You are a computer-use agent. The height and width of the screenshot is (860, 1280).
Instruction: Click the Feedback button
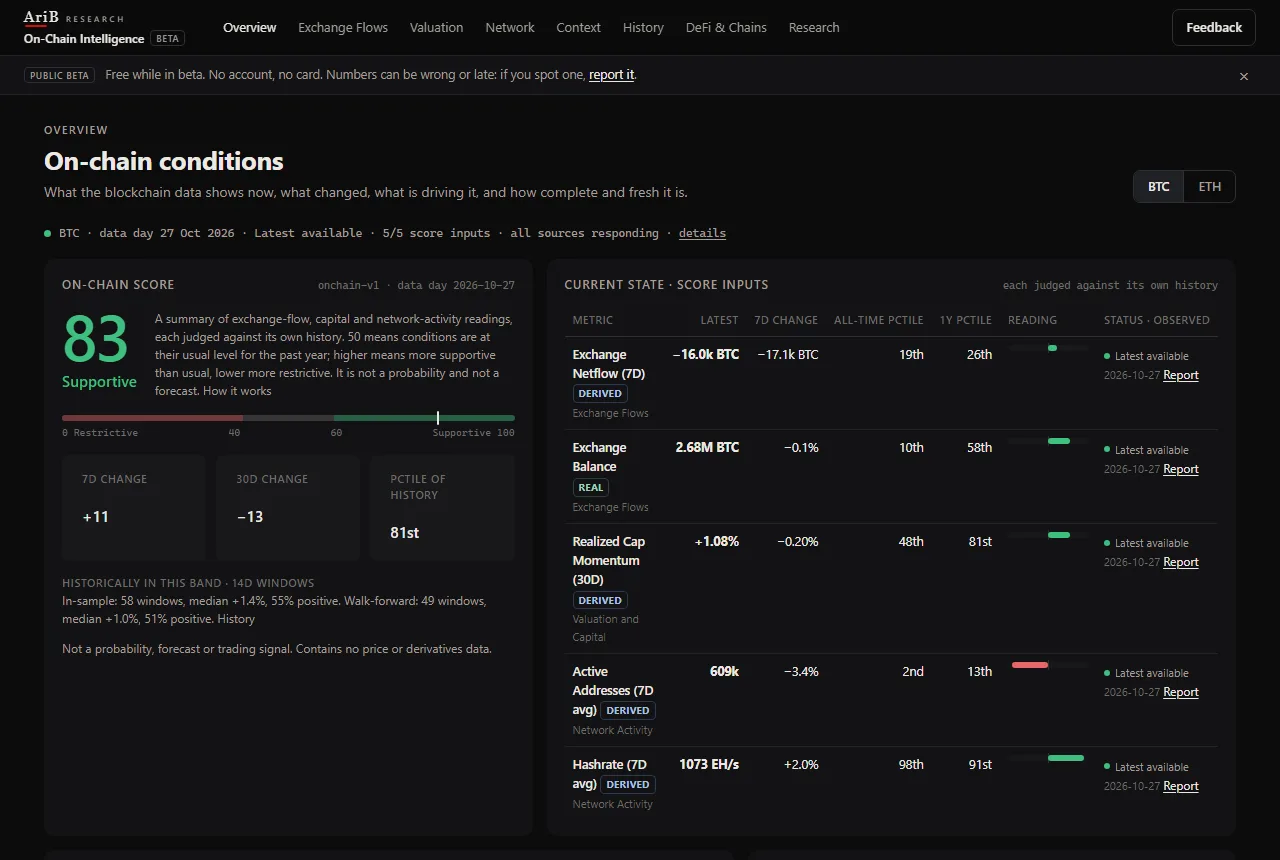click(x=1214, y=28)
